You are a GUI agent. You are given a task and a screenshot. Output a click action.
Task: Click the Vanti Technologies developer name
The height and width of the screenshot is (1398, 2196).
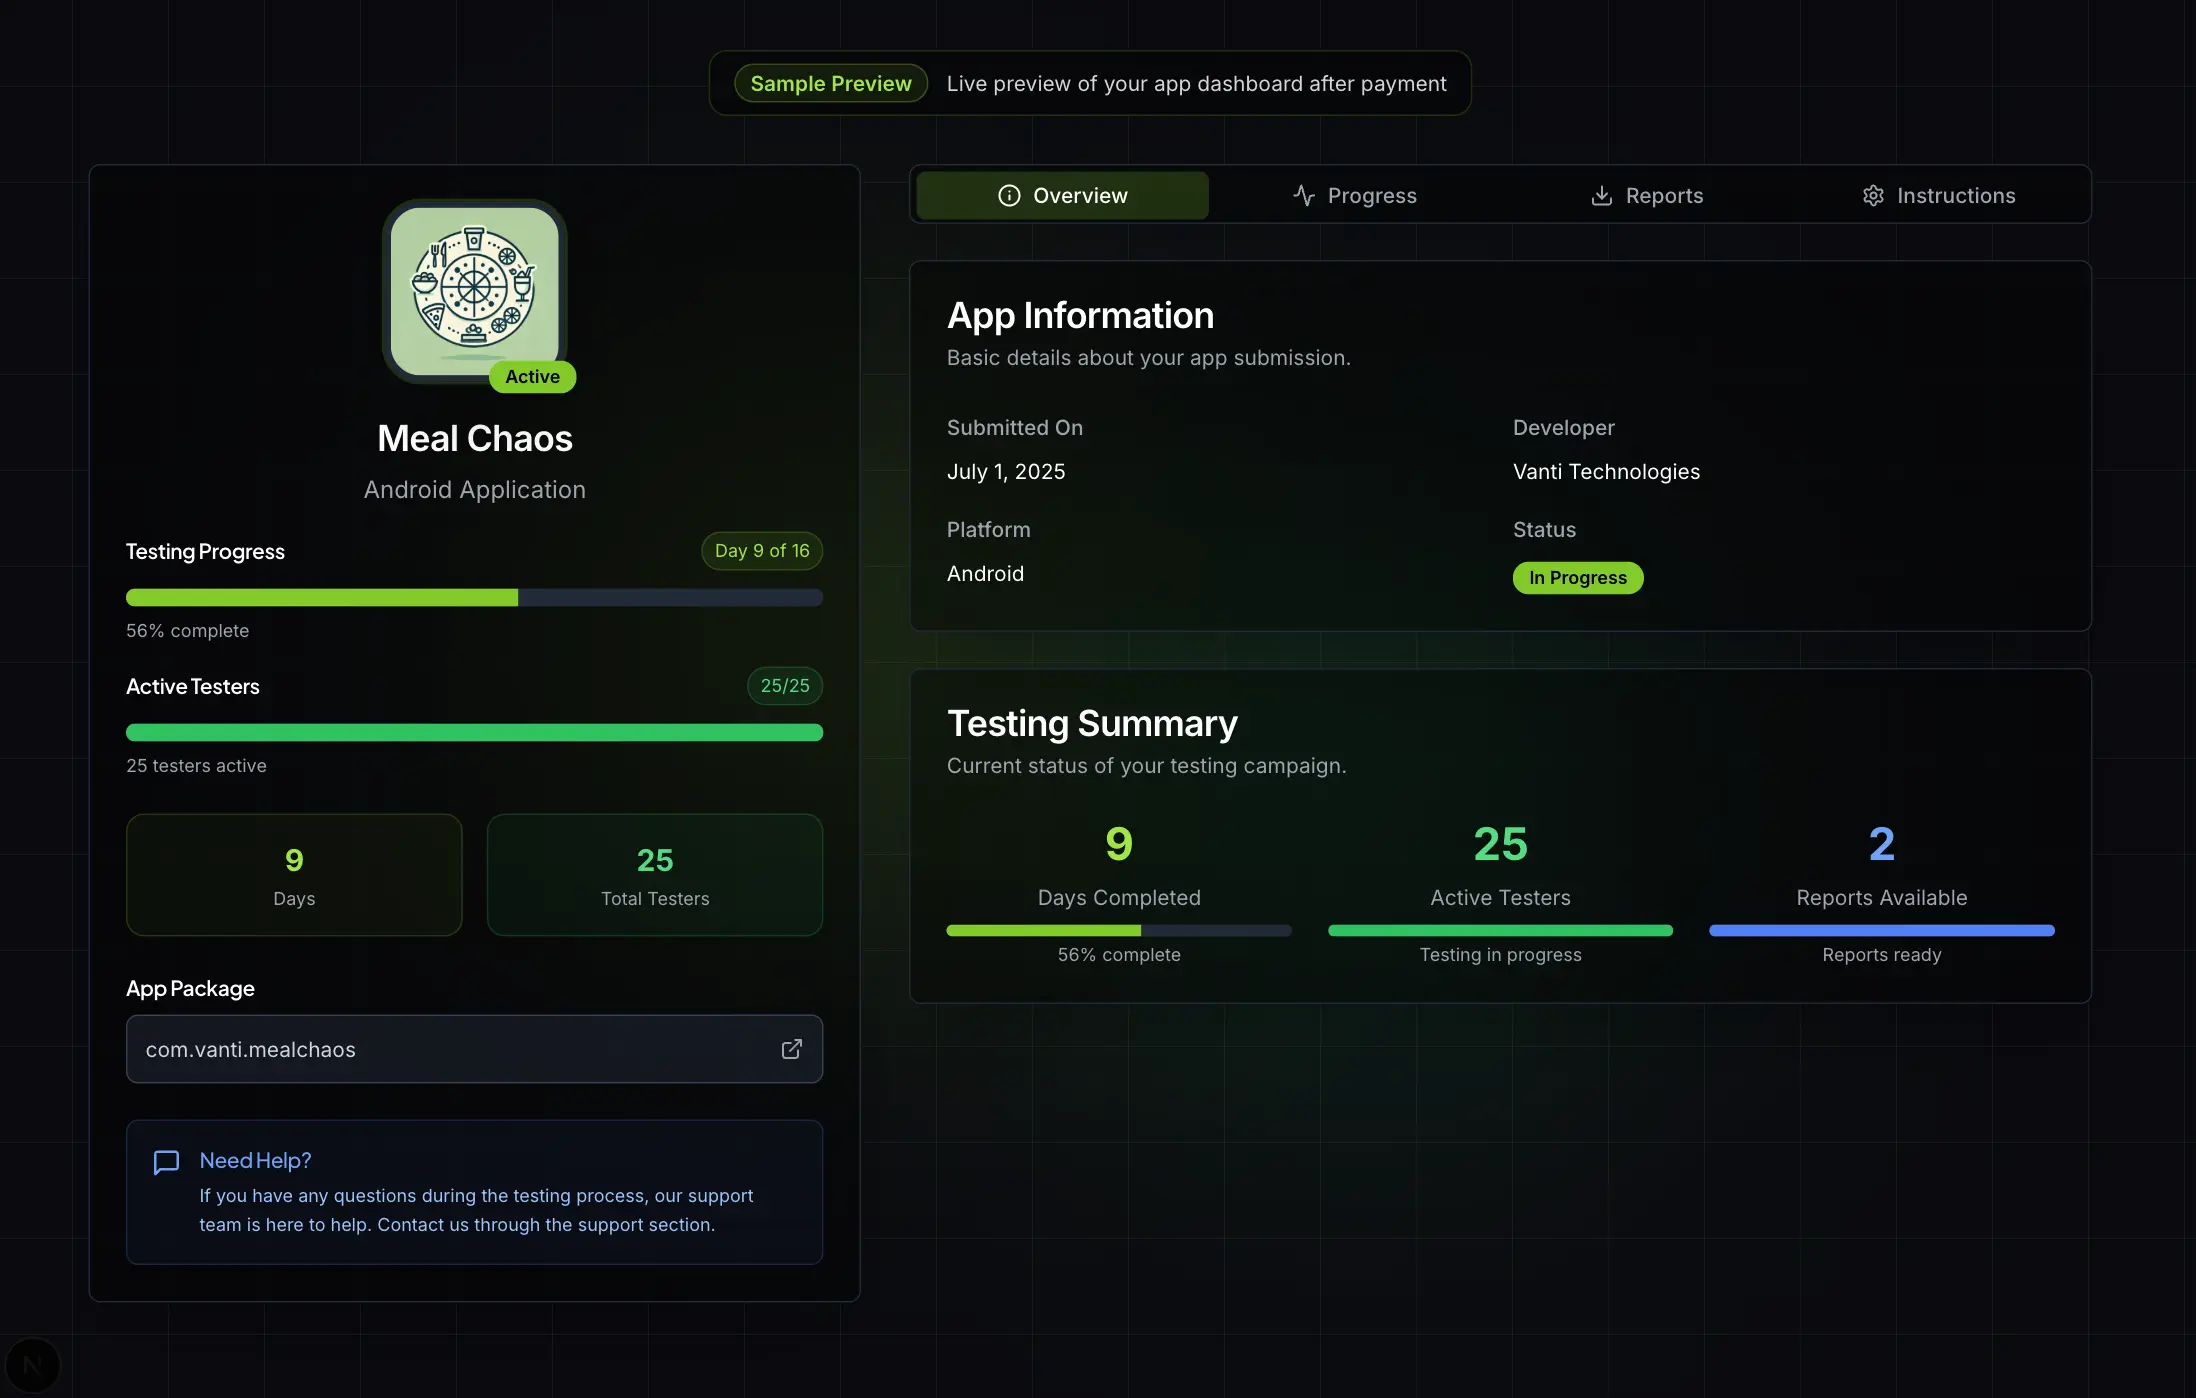click(x=1606, y=472)
